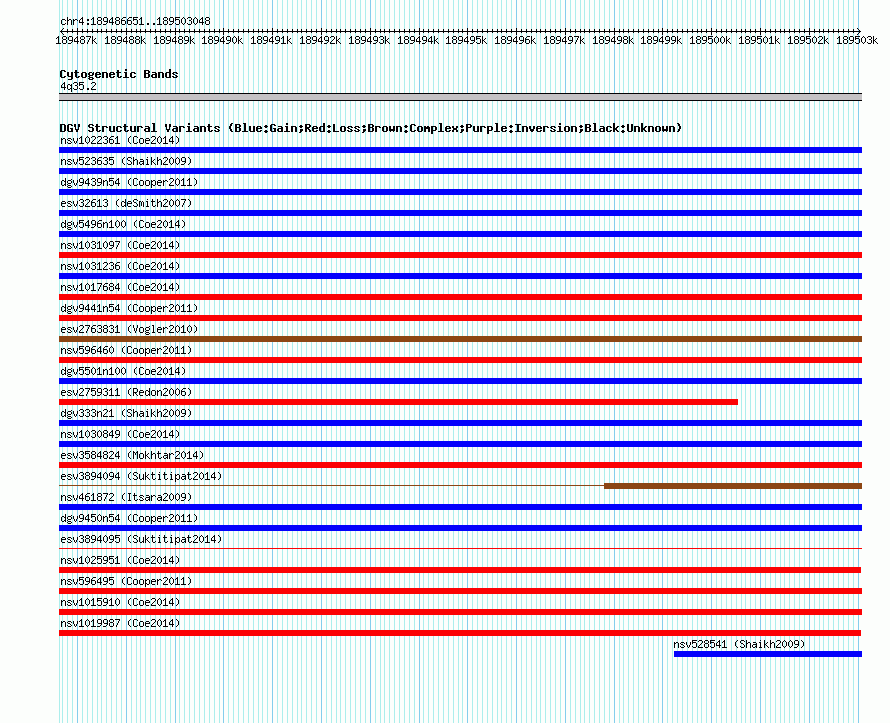Click nsv461872 (Itsara2009) label

(126, 497)
